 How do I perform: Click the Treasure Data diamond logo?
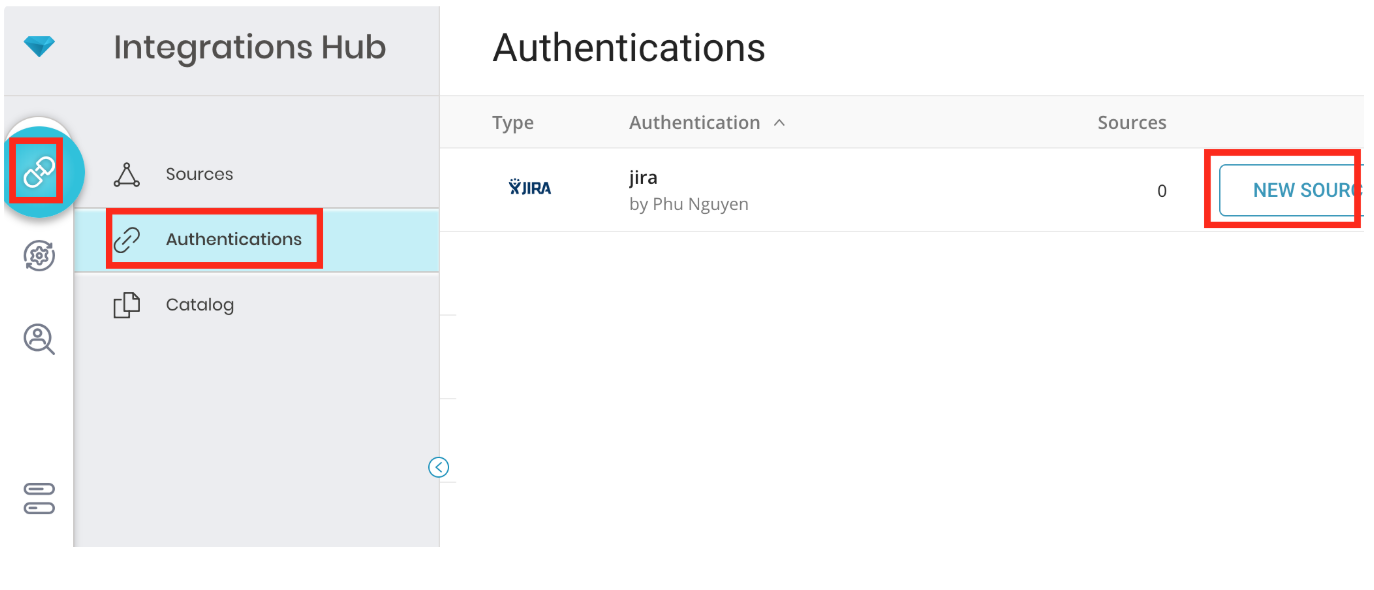39,46
